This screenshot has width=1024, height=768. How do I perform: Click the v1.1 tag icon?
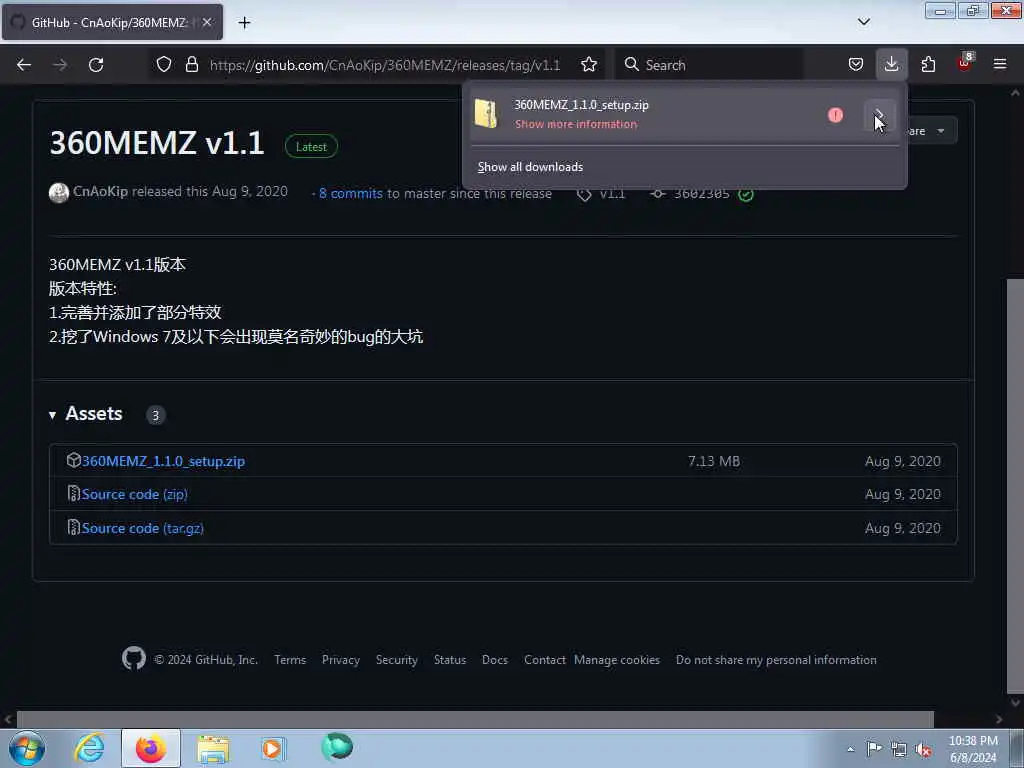tap(584, 194)
